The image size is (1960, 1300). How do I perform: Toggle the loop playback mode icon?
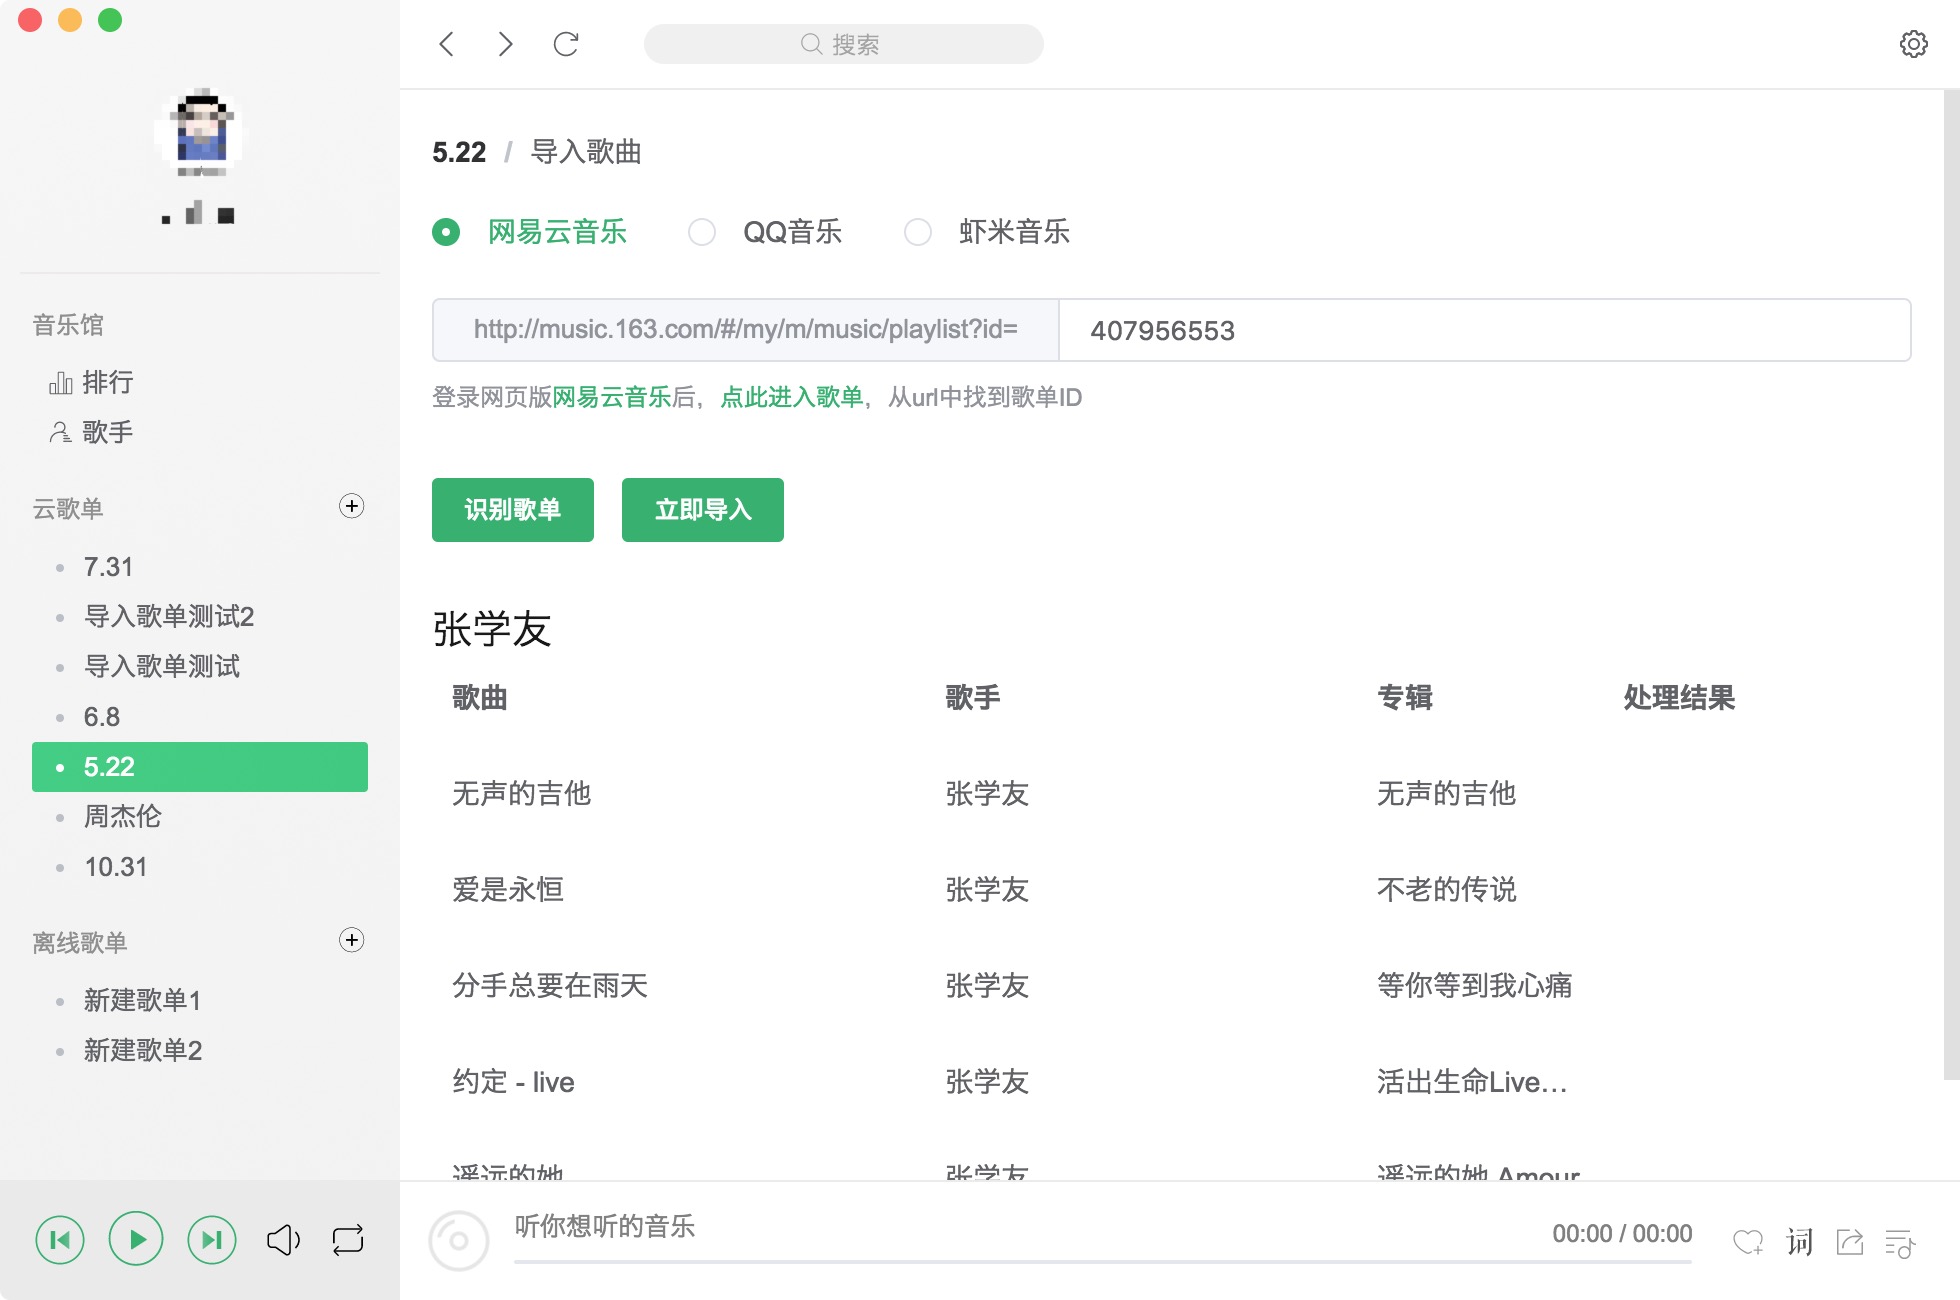pyautogui.click(x=347, y=1240)
